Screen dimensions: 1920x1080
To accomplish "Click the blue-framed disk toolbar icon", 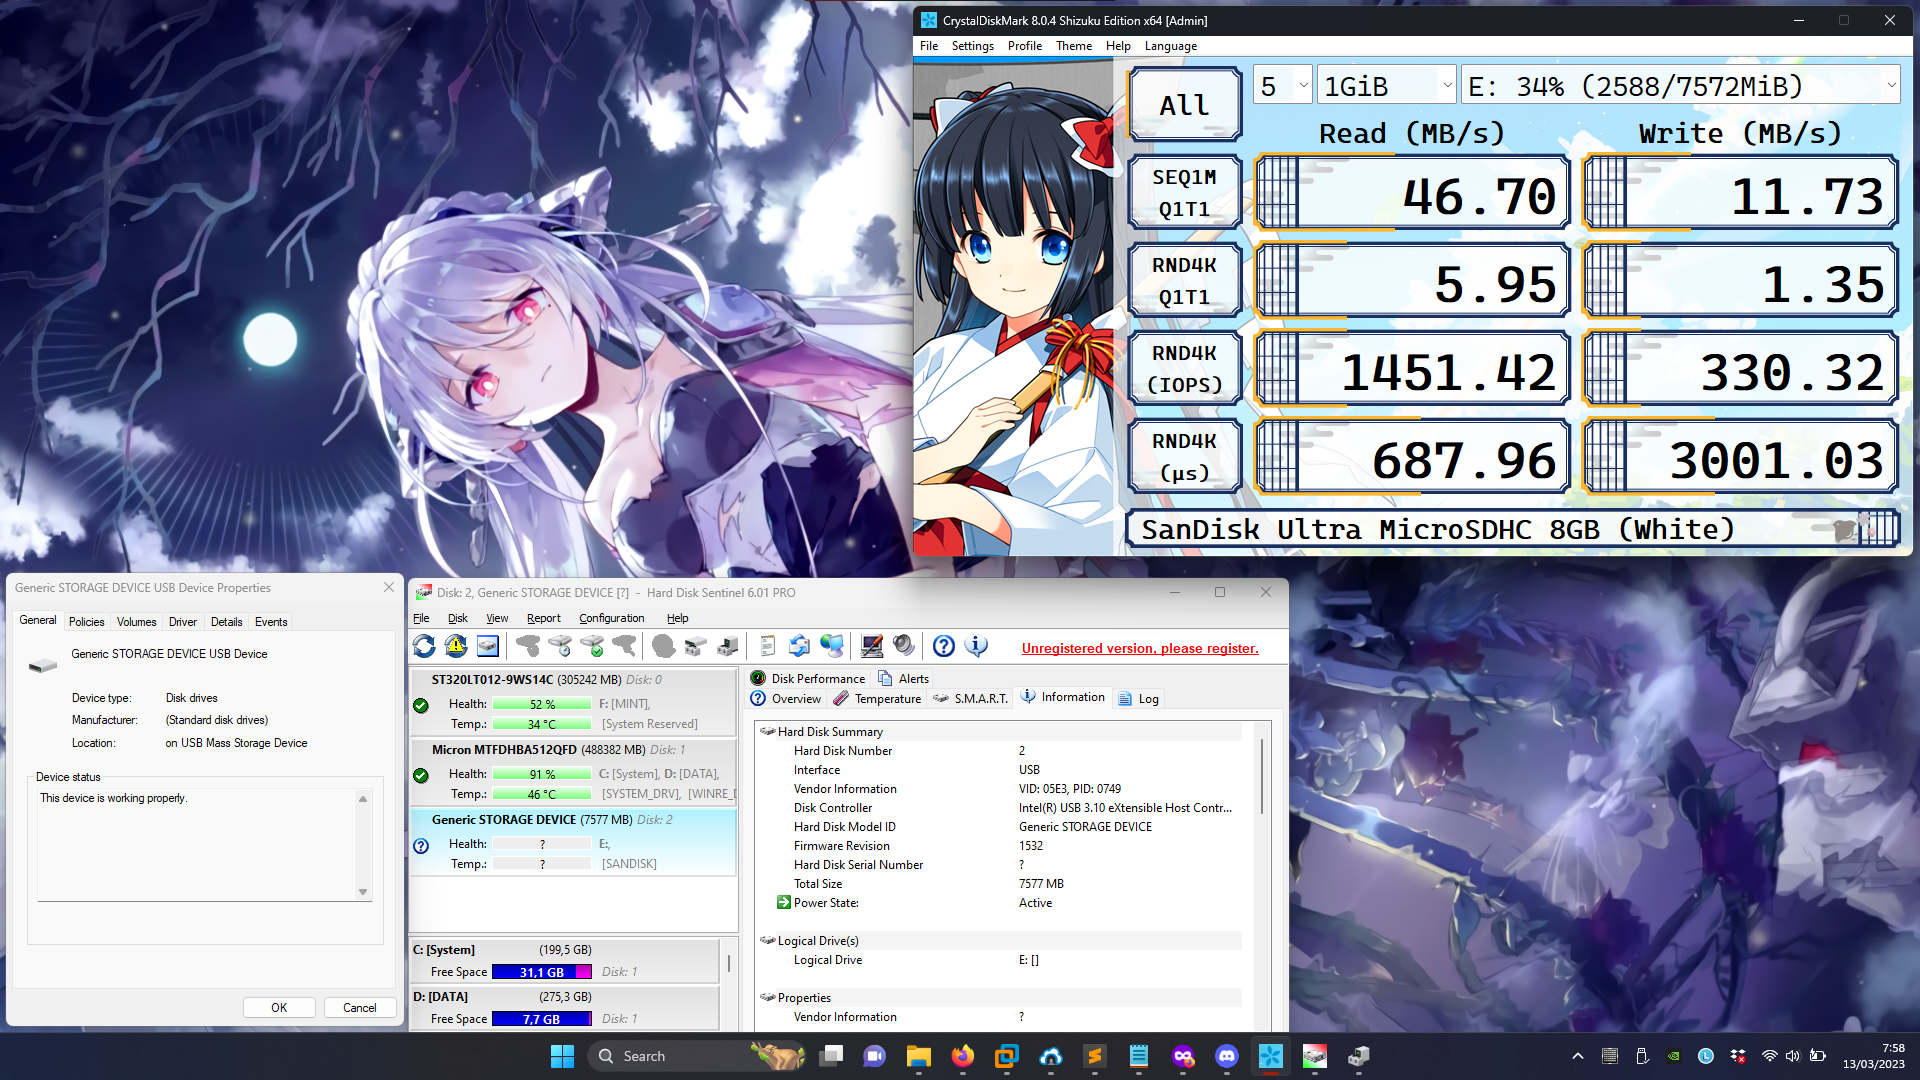I will pos(488,646).
